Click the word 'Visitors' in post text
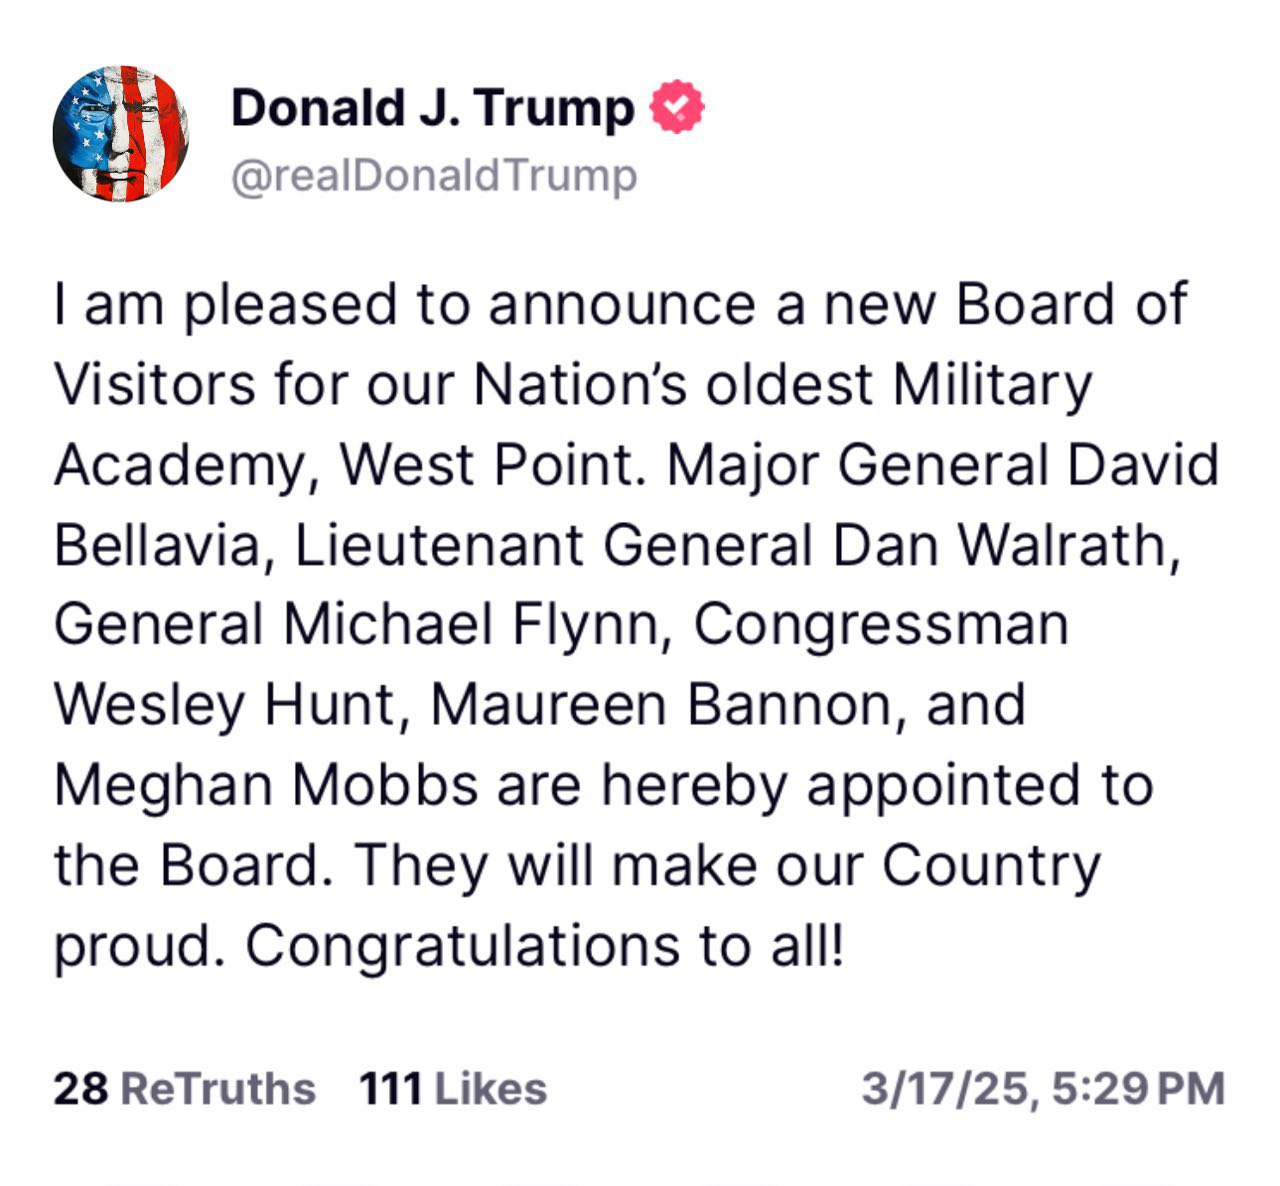The width and height of the screenshot is (1280, 1186). pos(155,384)
